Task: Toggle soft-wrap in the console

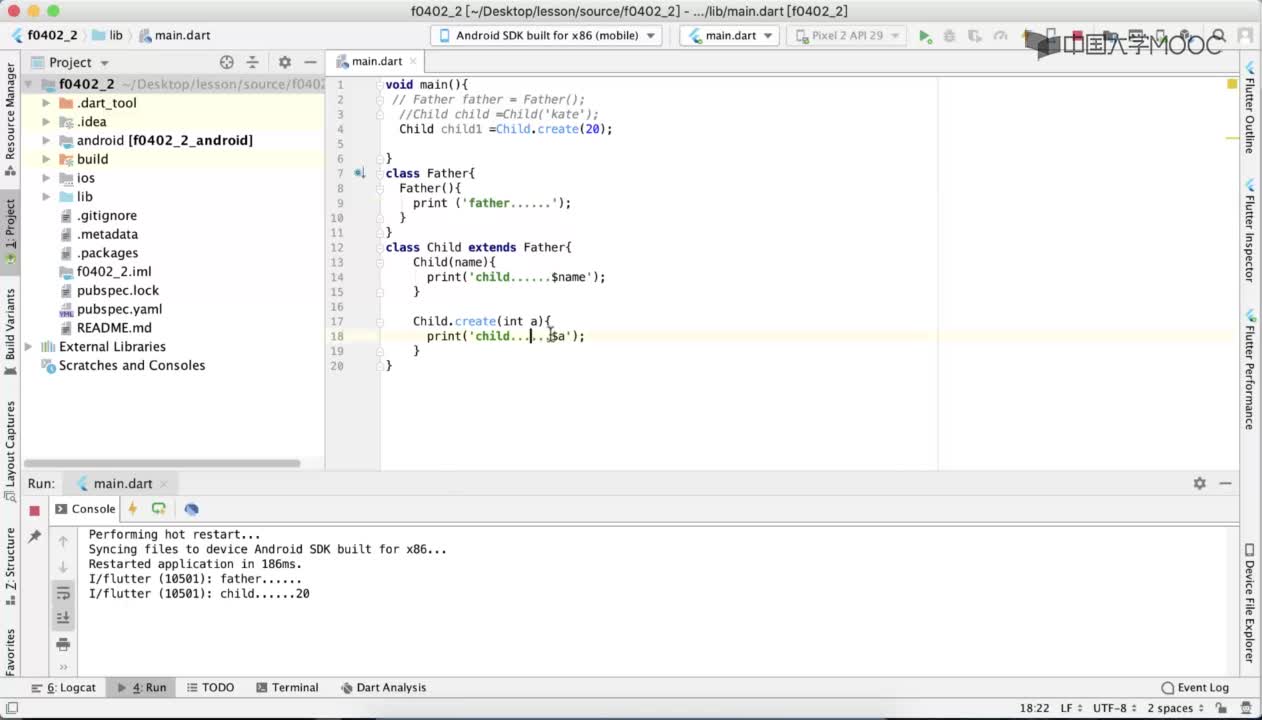Action: [63, 593]
